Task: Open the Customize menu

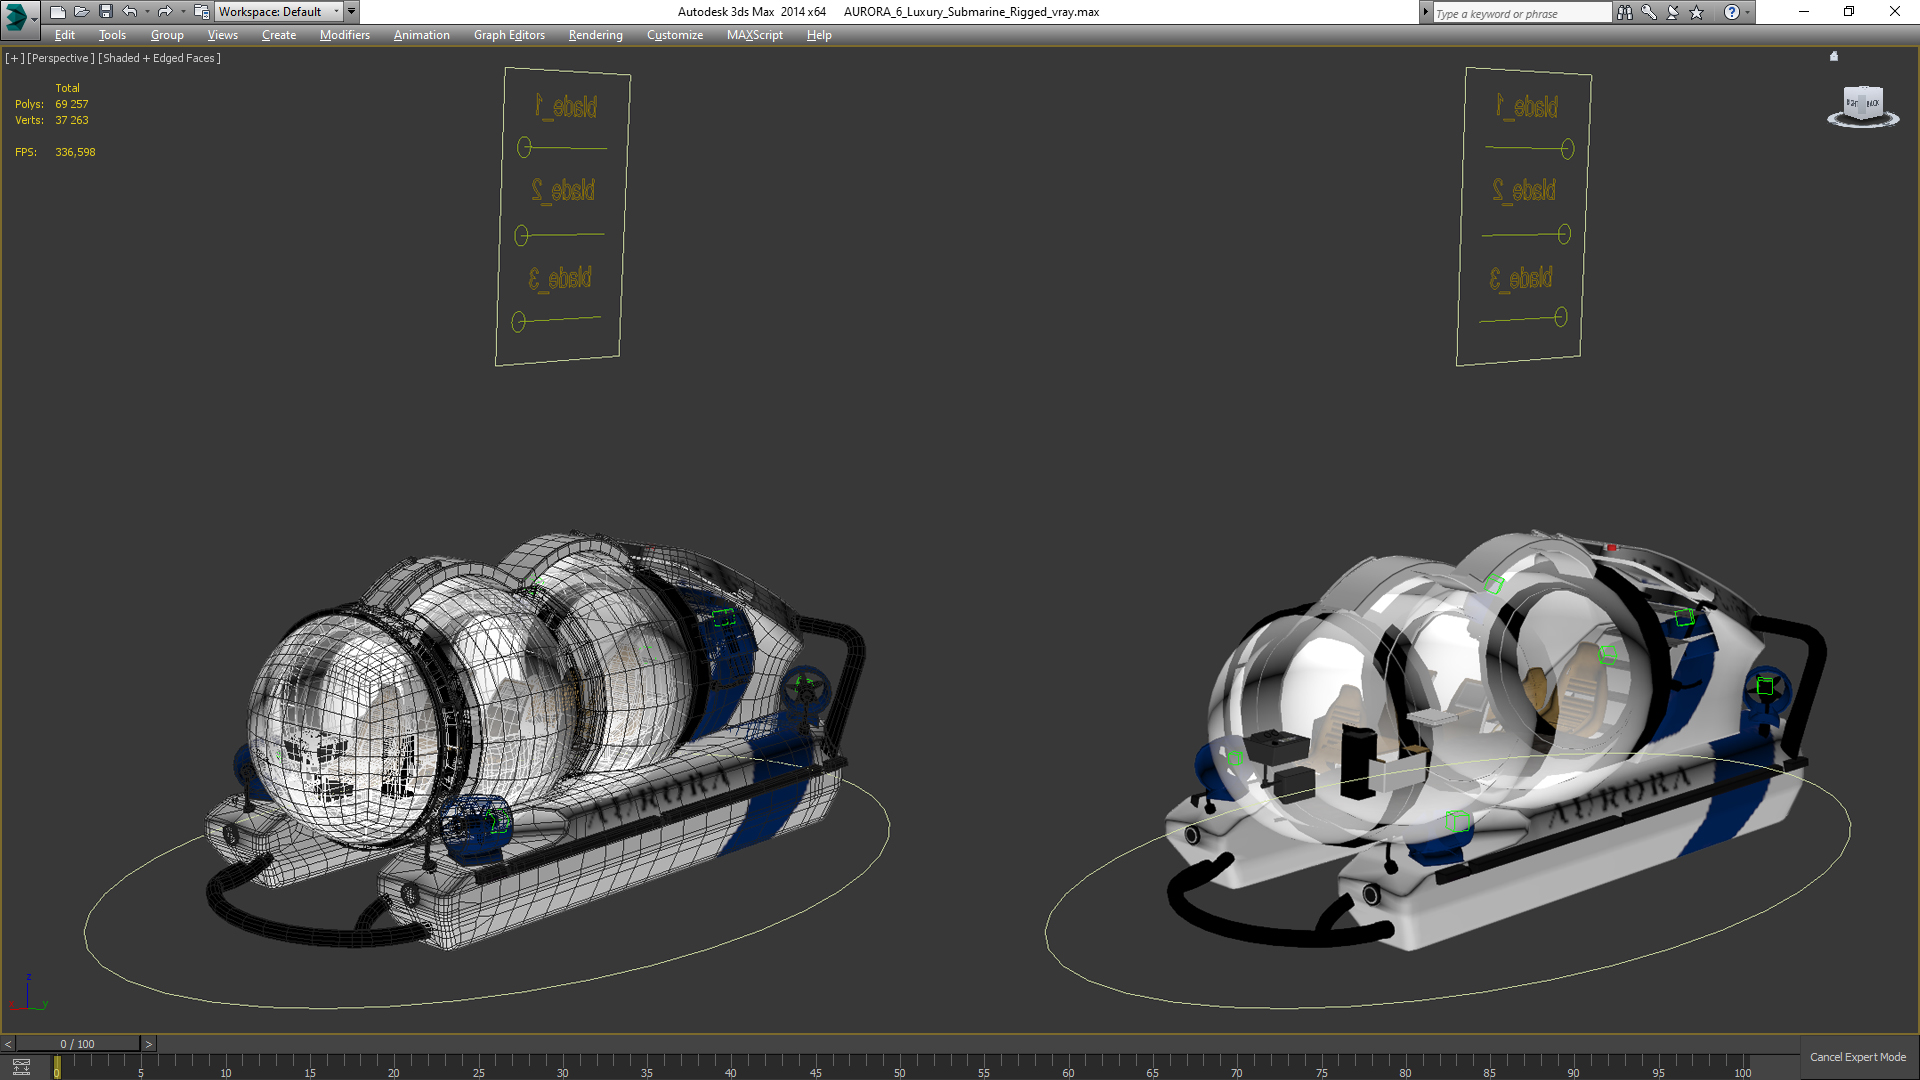Action: (674, 35)
